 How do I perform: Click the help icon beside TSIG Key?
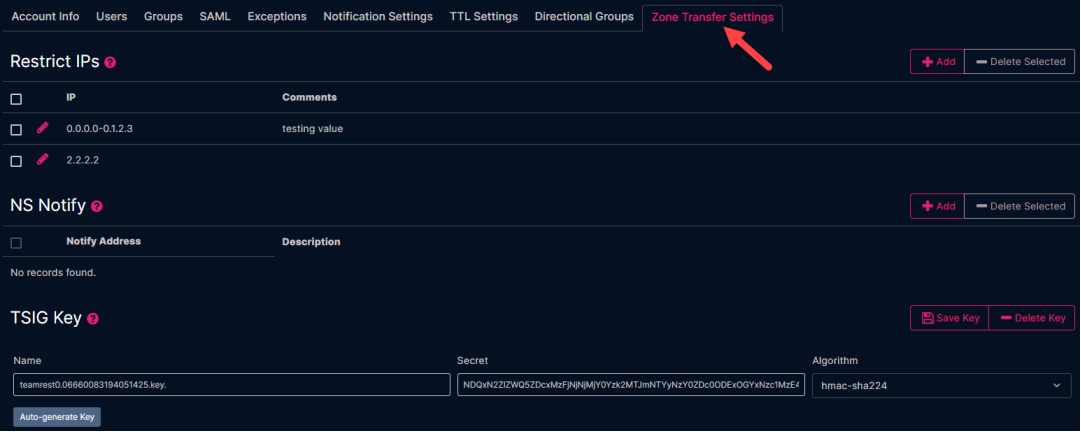(93, 319)
